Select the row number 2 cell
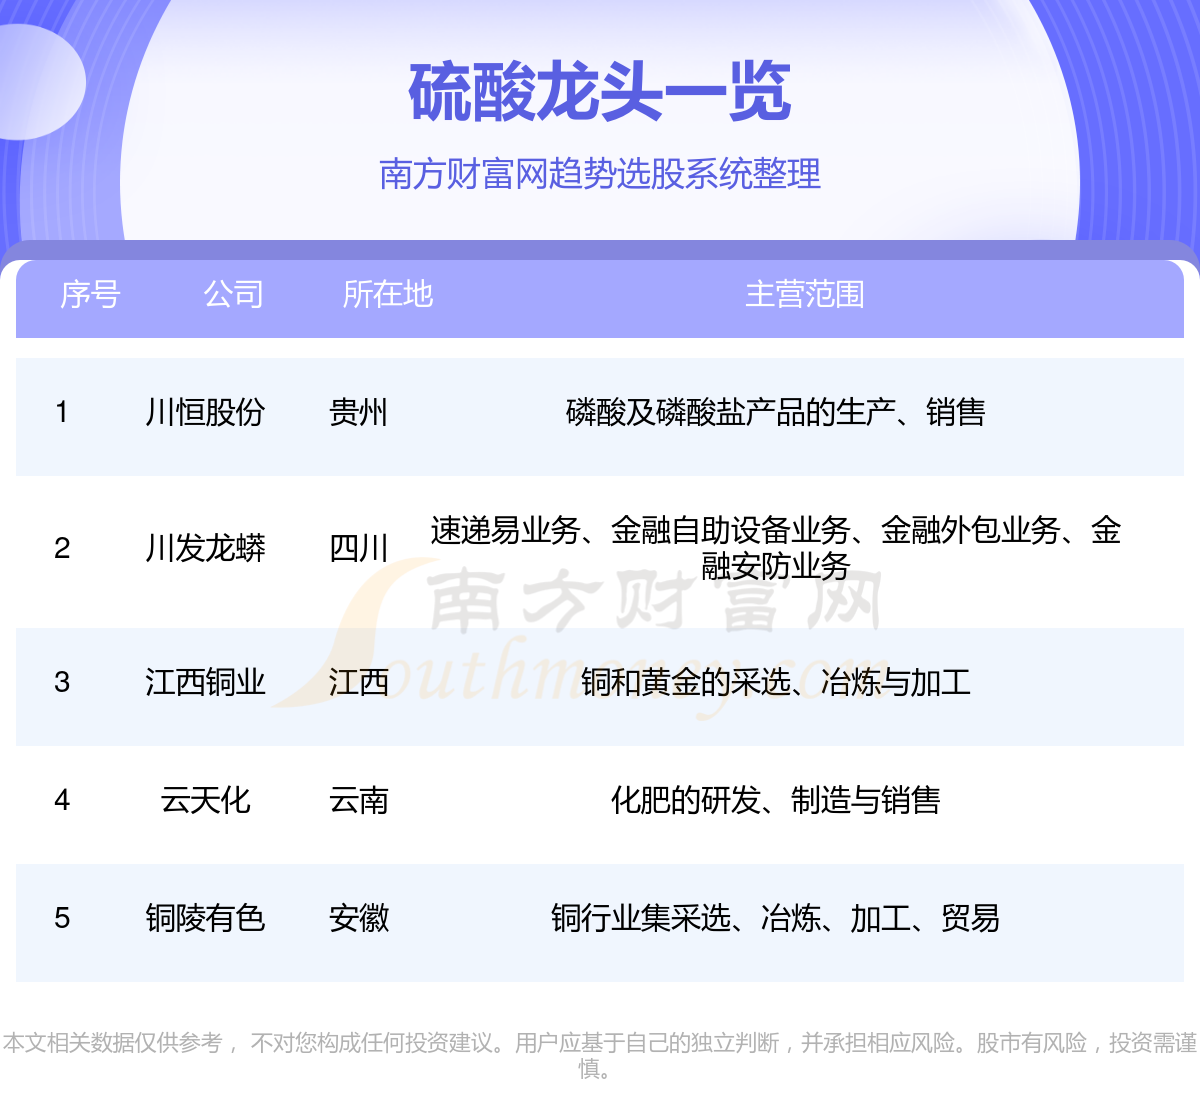 62,548
